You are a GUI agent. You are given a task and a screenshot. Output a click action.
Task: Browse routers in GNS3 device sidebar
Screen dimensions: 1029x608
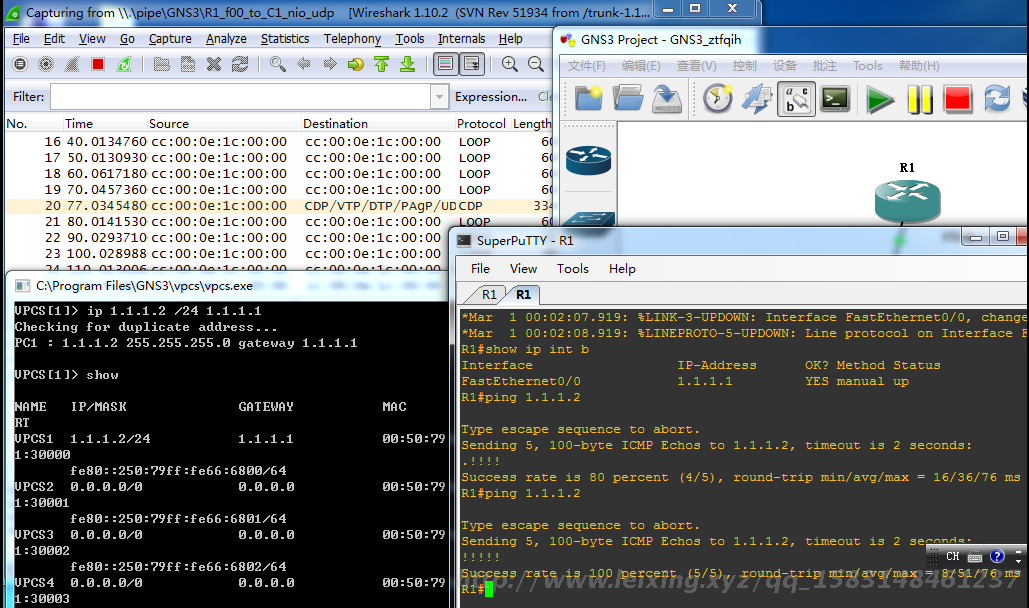(589, 160)
